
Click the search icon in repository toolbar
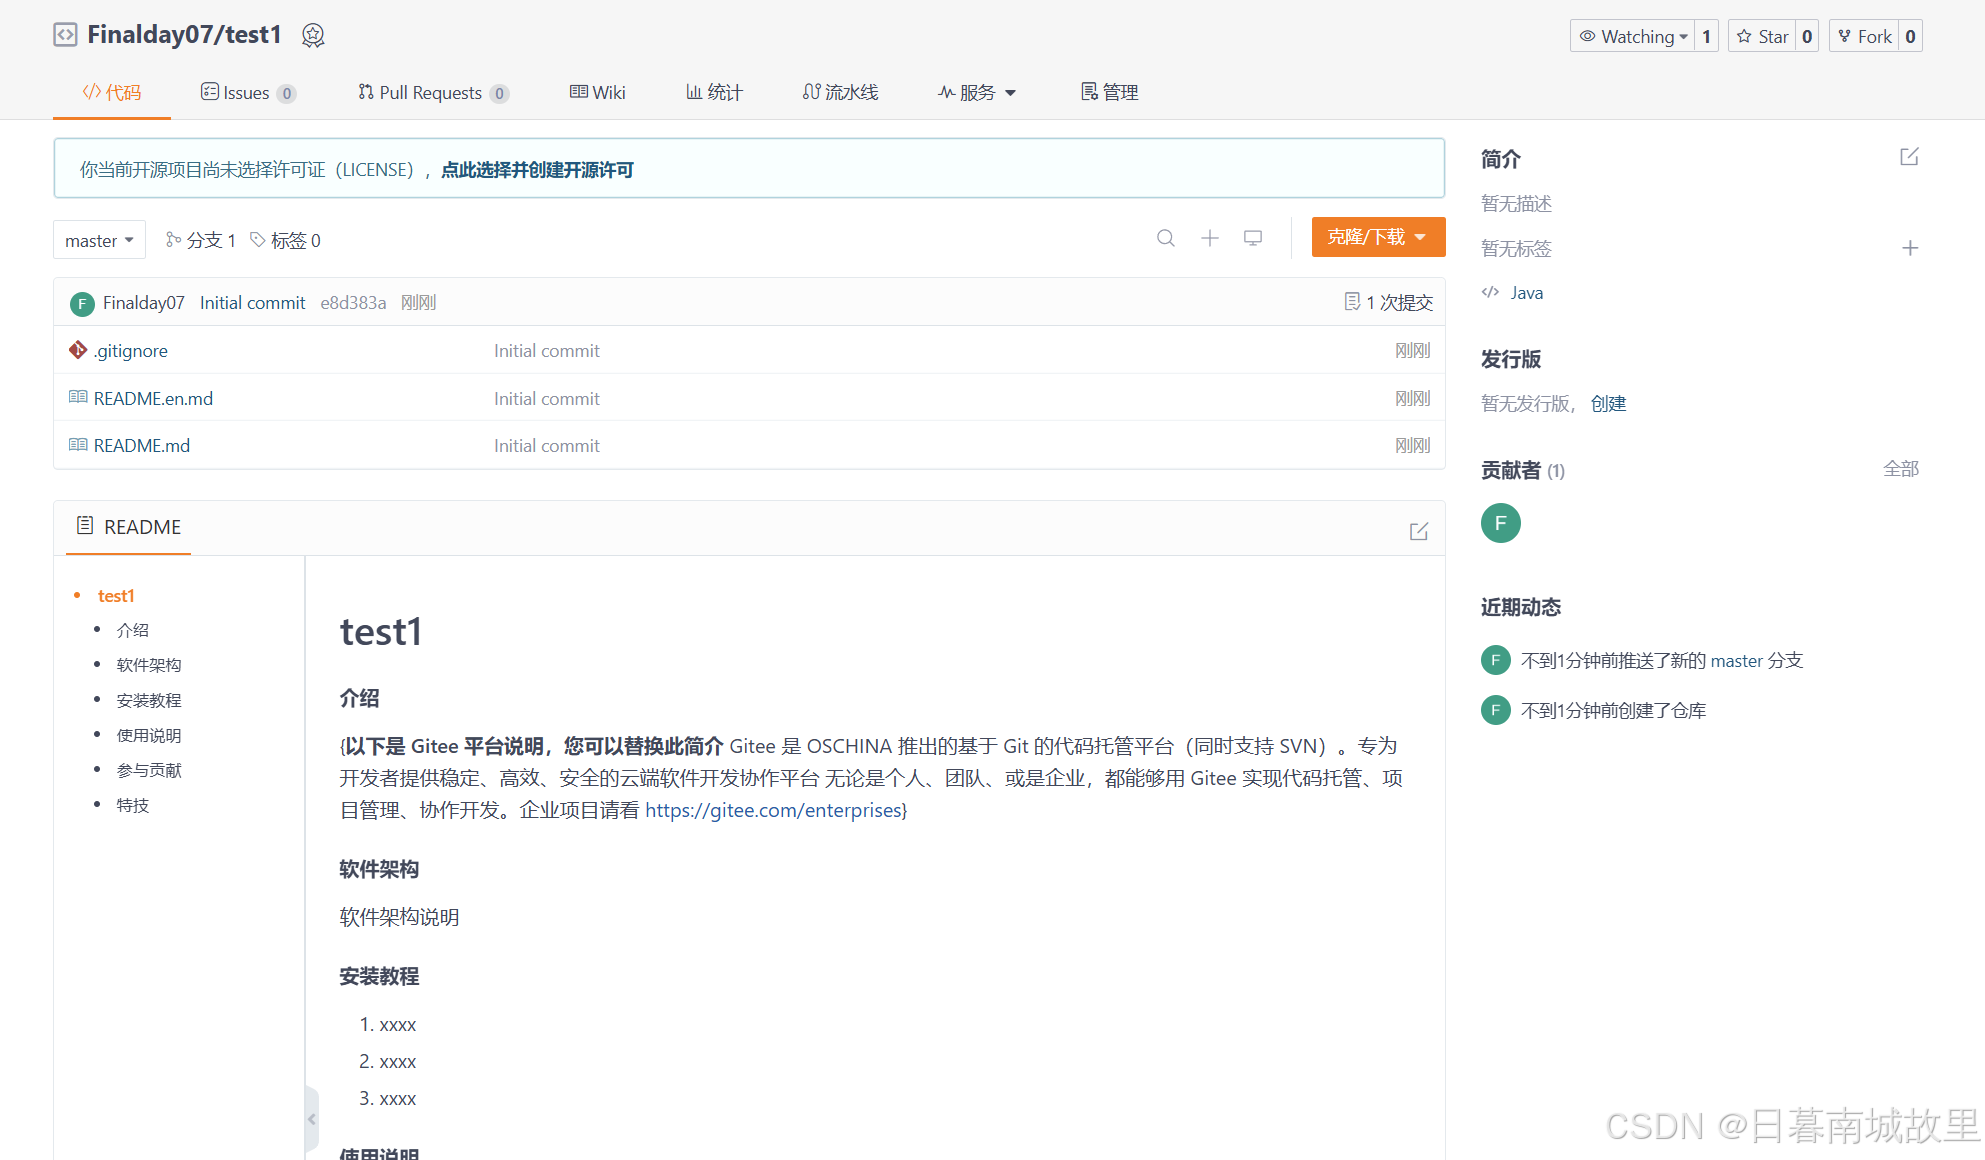pyautogui.click(x=1165, y=238)
